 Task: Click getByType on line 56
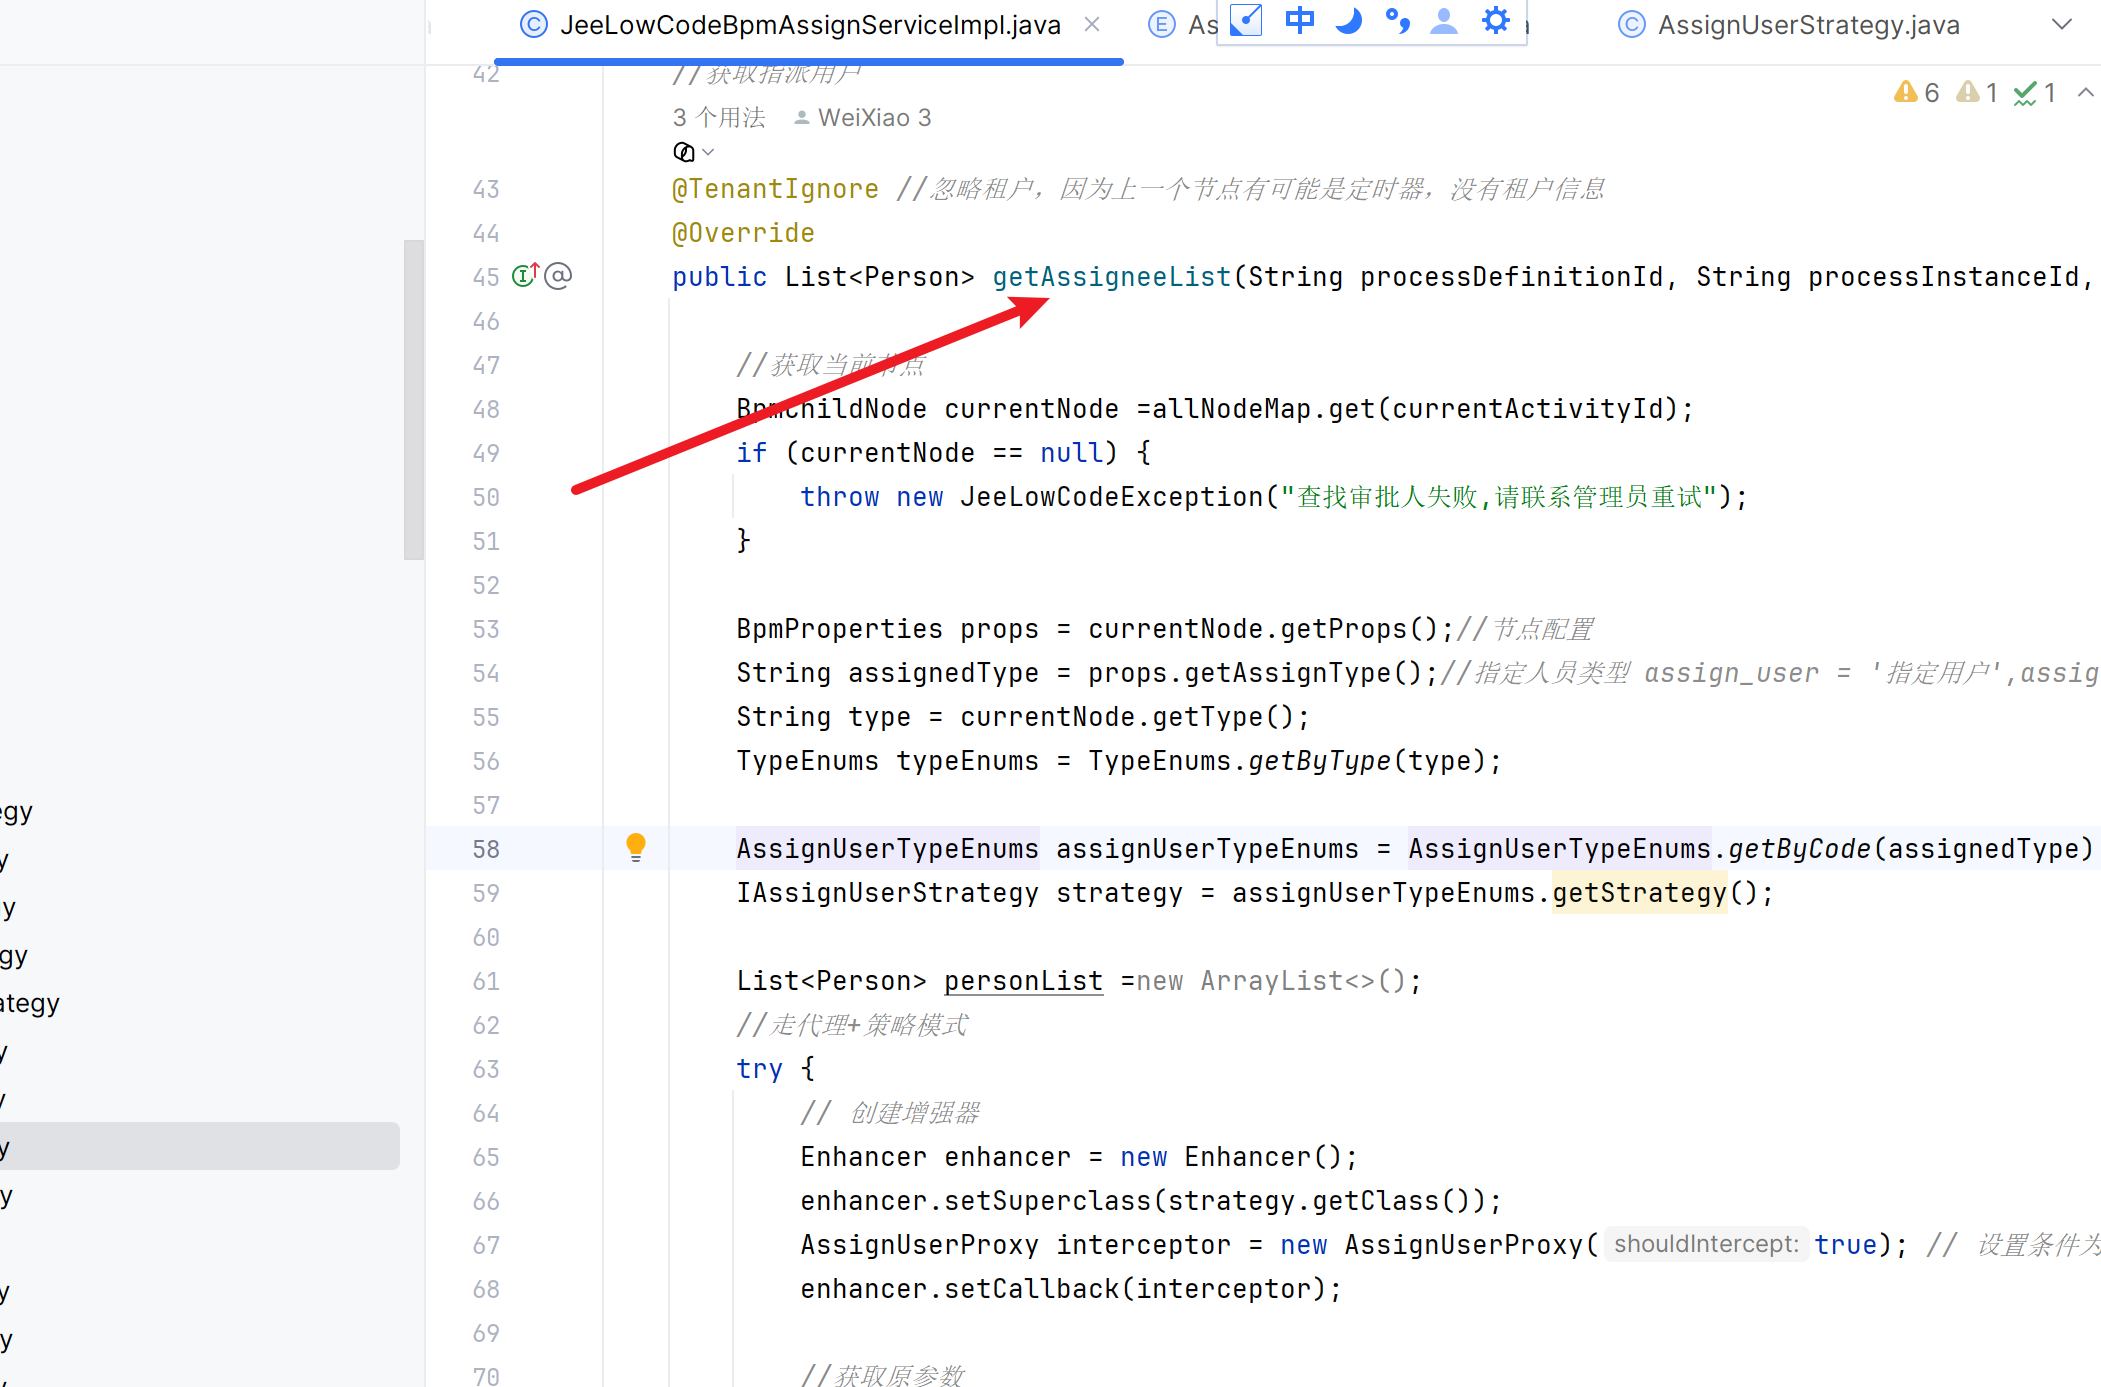point(1319,761)
